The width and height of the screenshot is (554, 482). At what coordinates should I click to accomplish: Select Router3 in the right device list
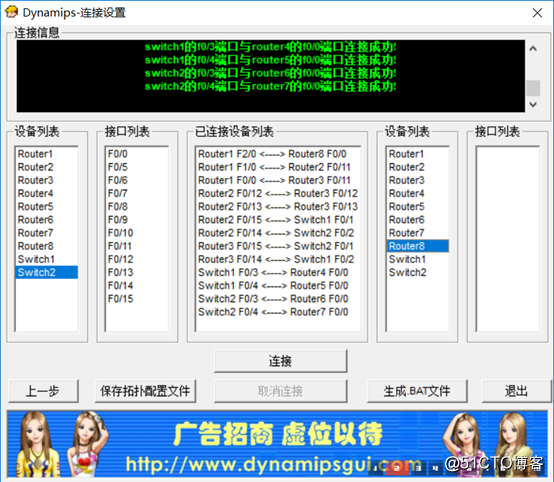tap(418, 180)
